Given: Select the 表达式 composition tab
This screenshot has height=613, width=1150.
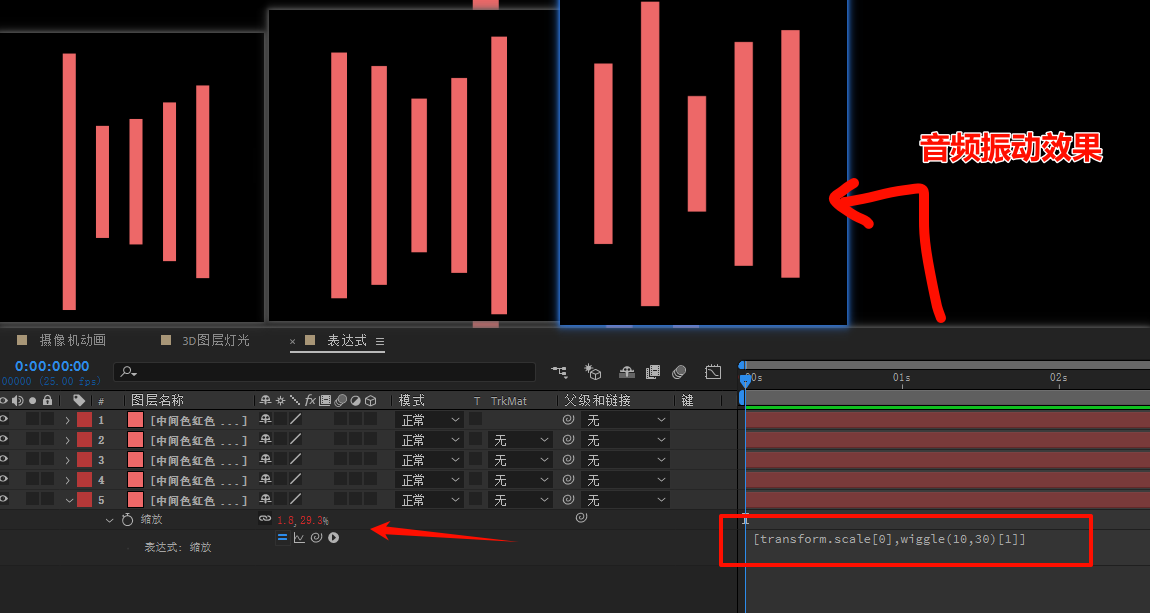Looking at the screenshot, I should (x=346, y=340).
